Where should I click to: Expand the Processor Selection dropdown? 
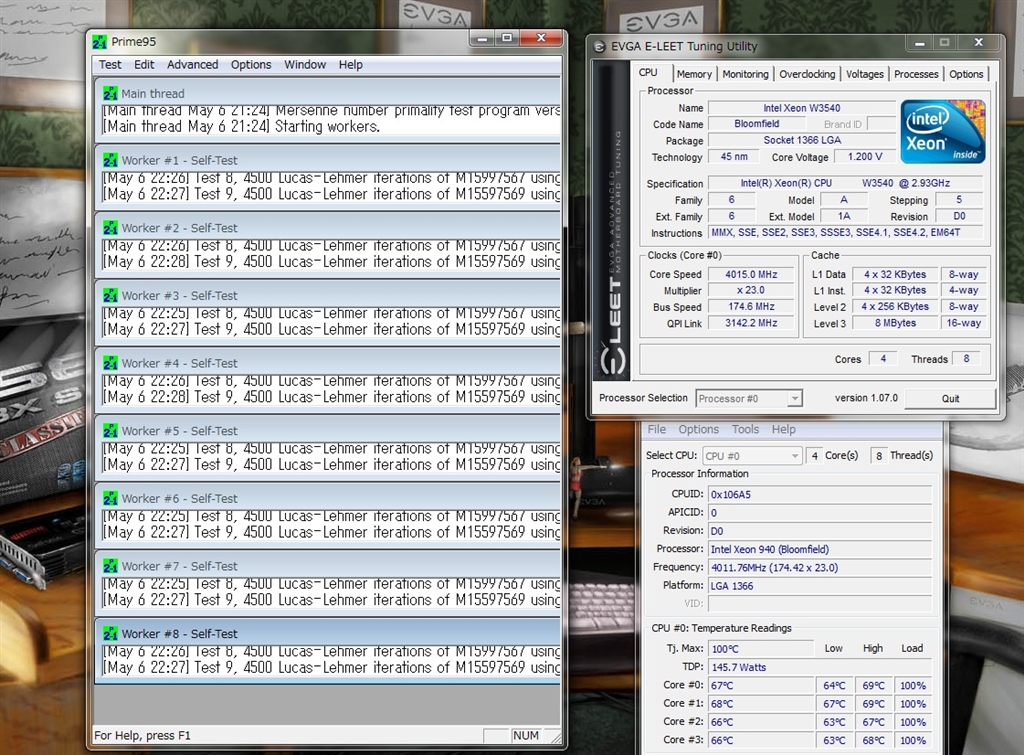(794, 398)
